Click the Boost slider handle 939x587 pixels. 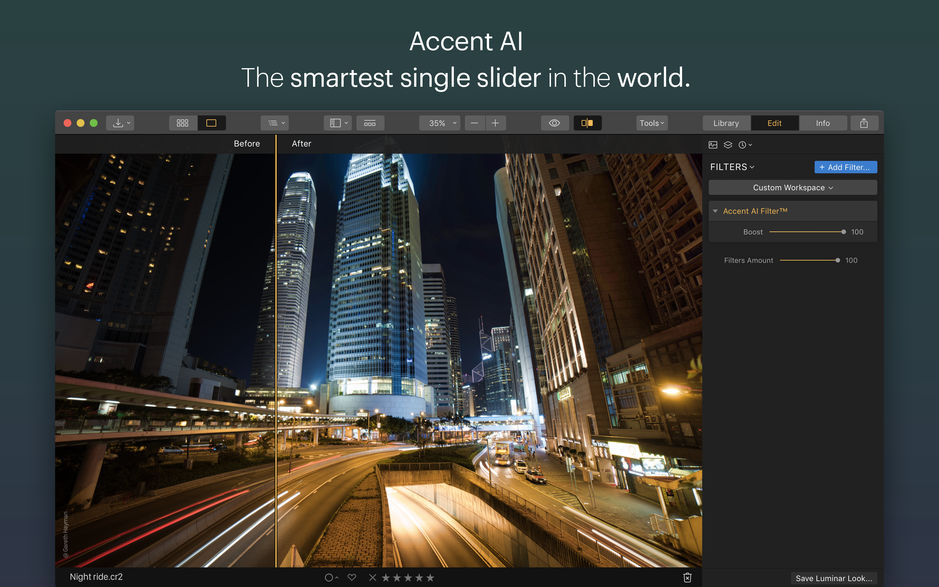click(x=842, y=231)
